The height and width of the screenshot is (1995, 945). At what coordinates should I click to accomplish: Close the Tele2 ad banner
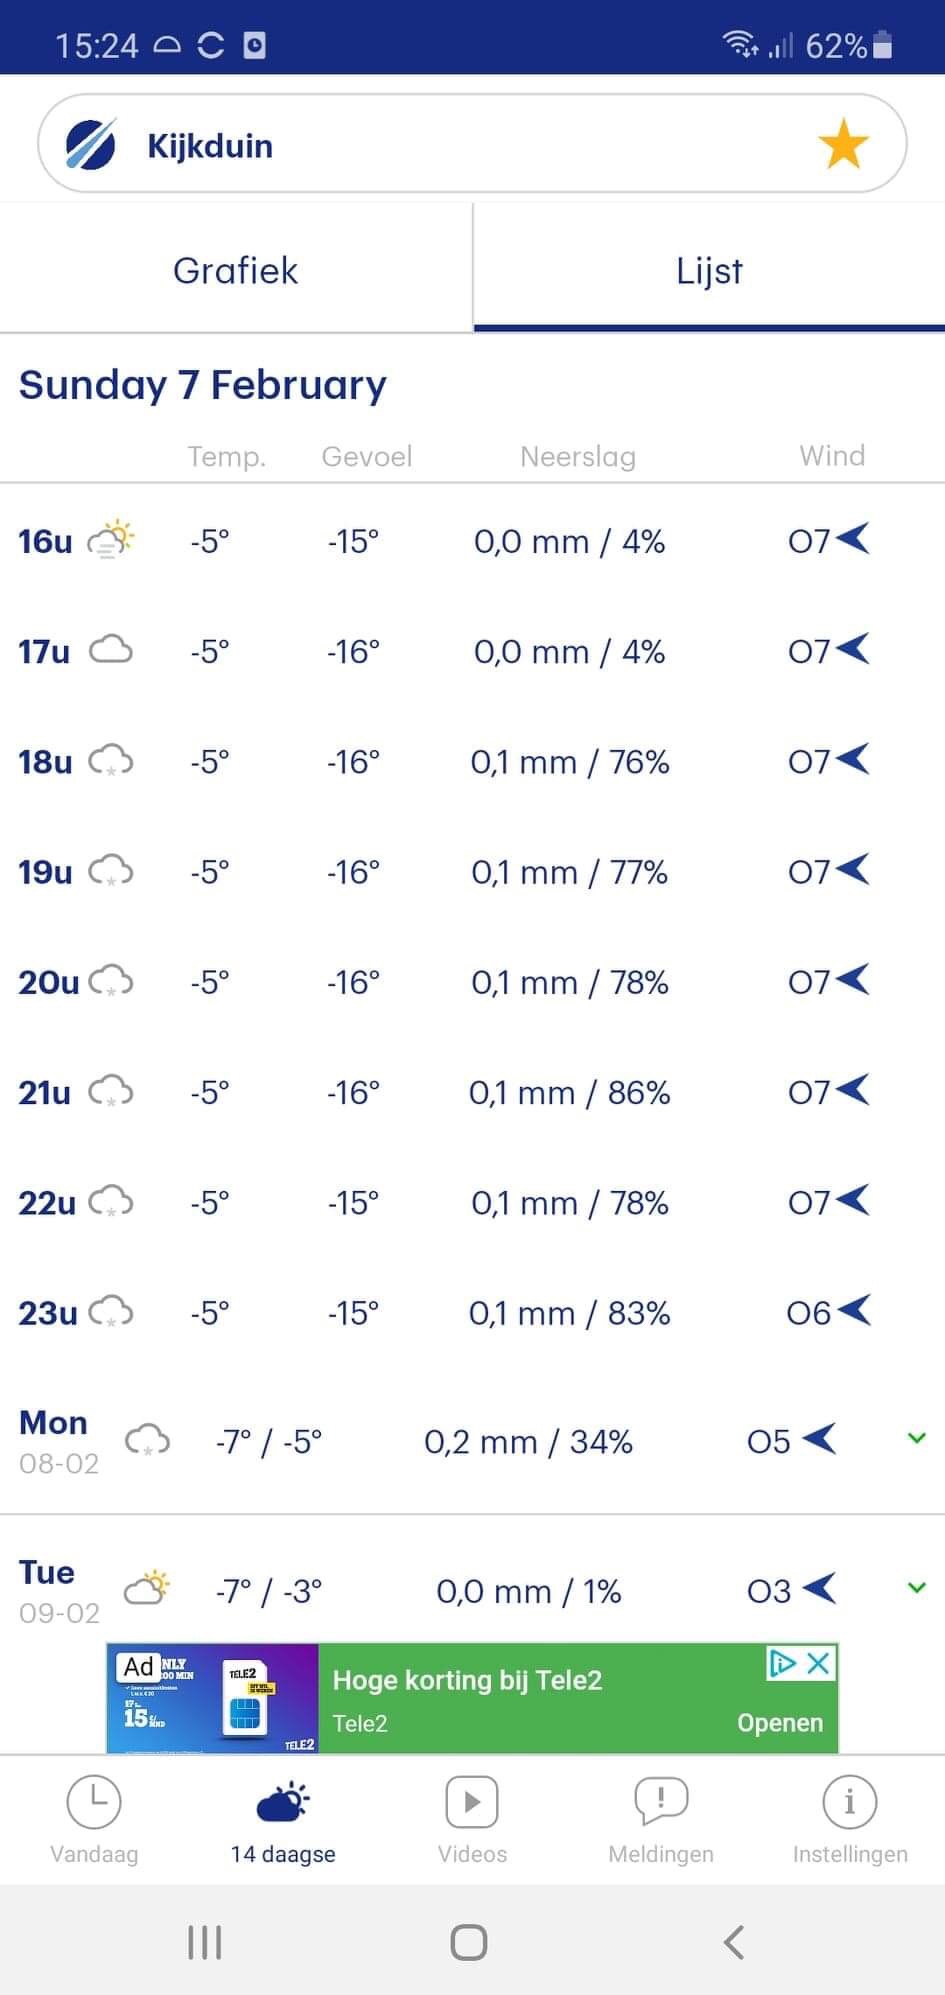(x=818, y=1663)
